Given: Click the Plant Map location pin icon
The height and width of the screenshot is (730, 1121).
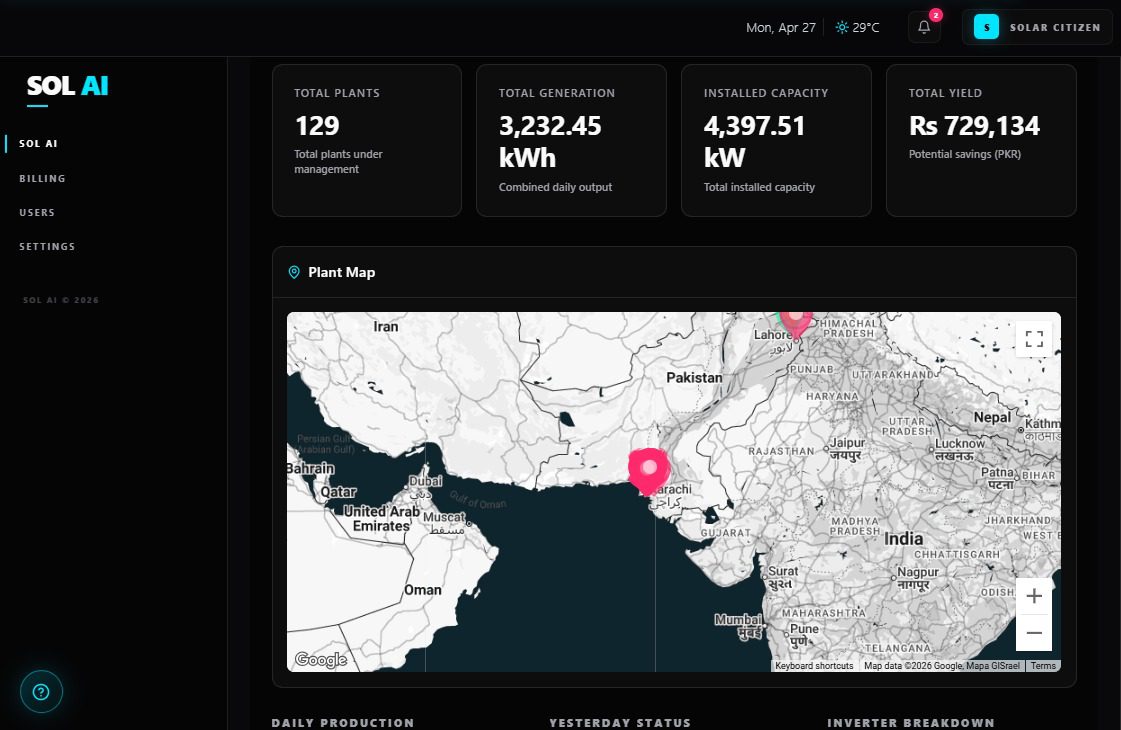Looking at the screenshot, I should pos(294,272).
